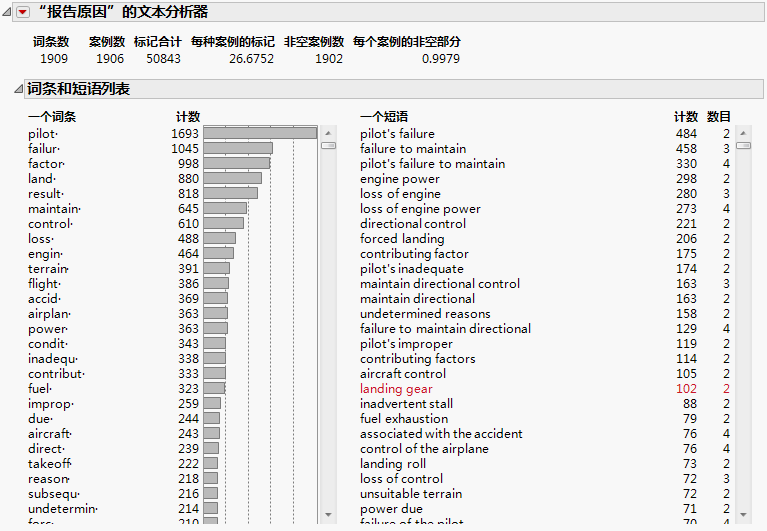Select the term 'pilot·' in the term list

click(x=43, y=134)
